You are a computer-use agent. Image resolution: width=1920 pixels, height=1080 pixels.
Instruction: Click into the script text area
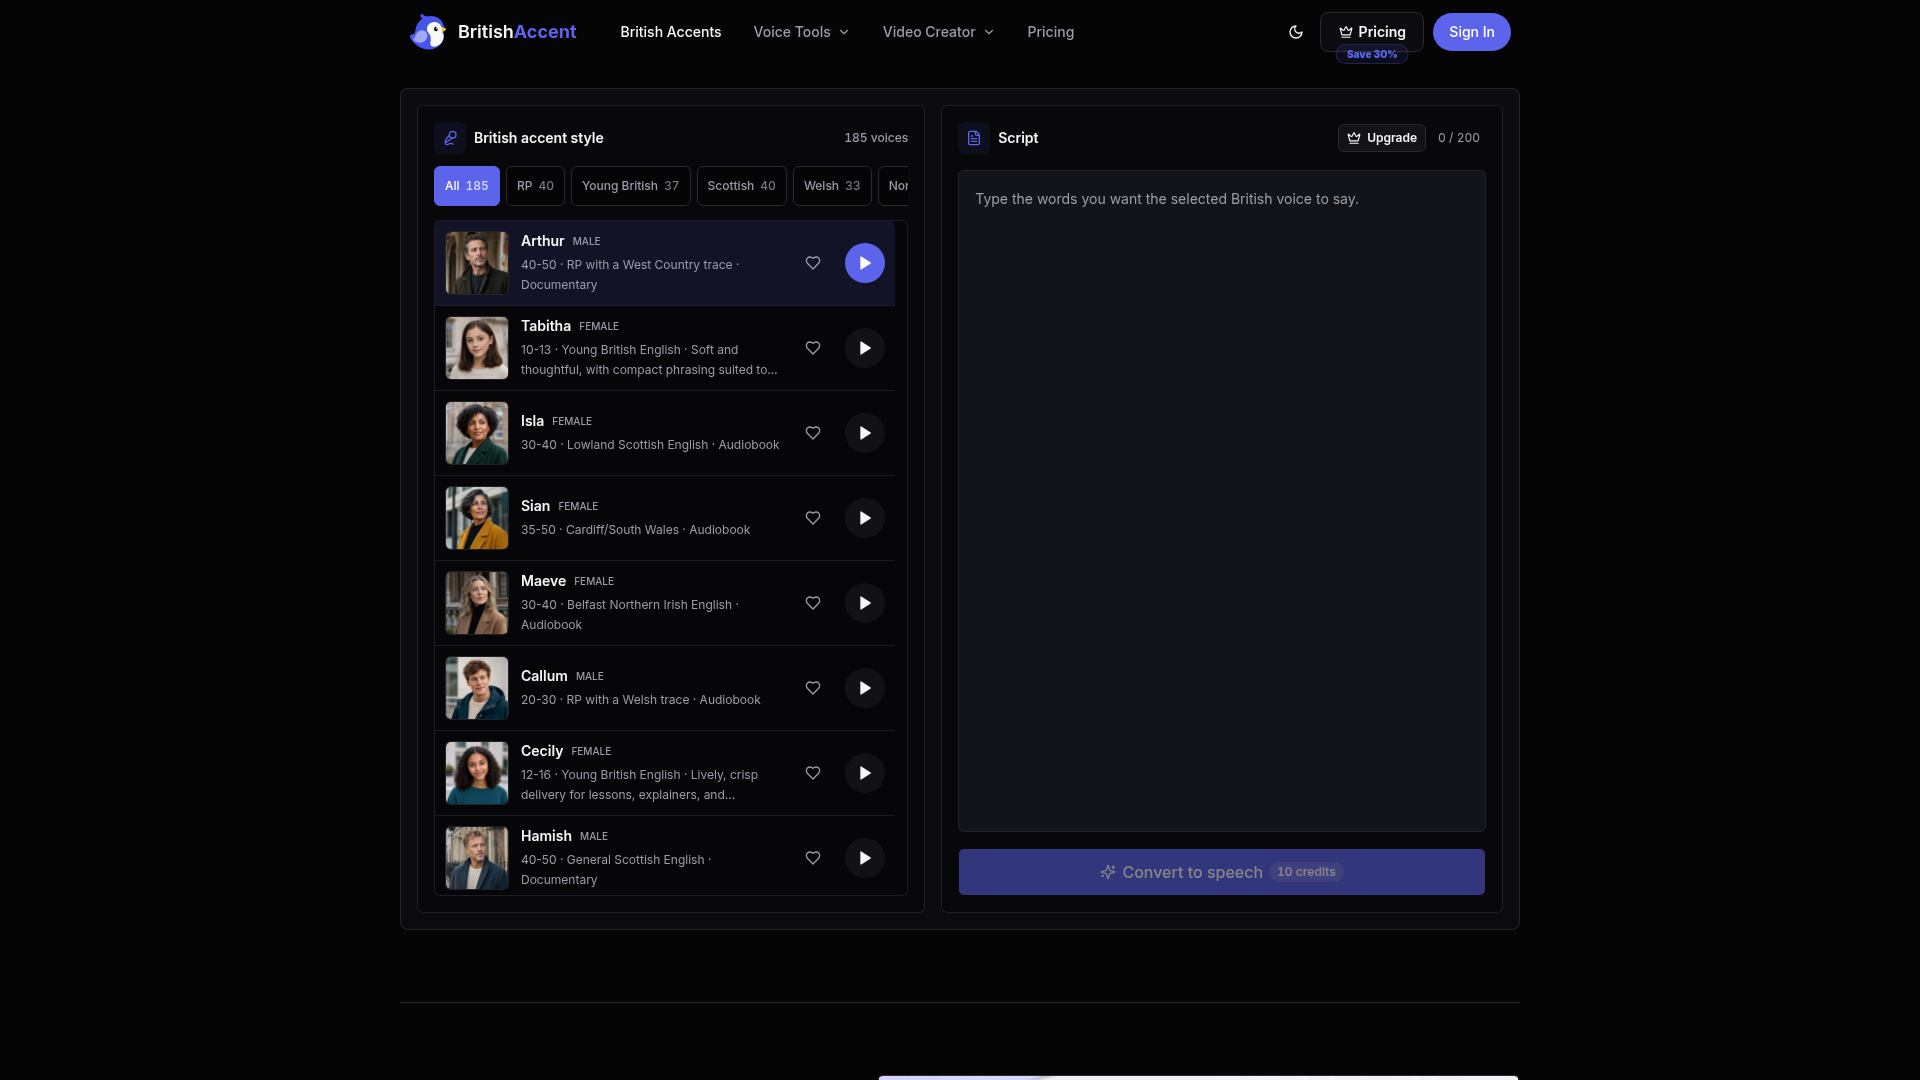tap(1222, 501)
